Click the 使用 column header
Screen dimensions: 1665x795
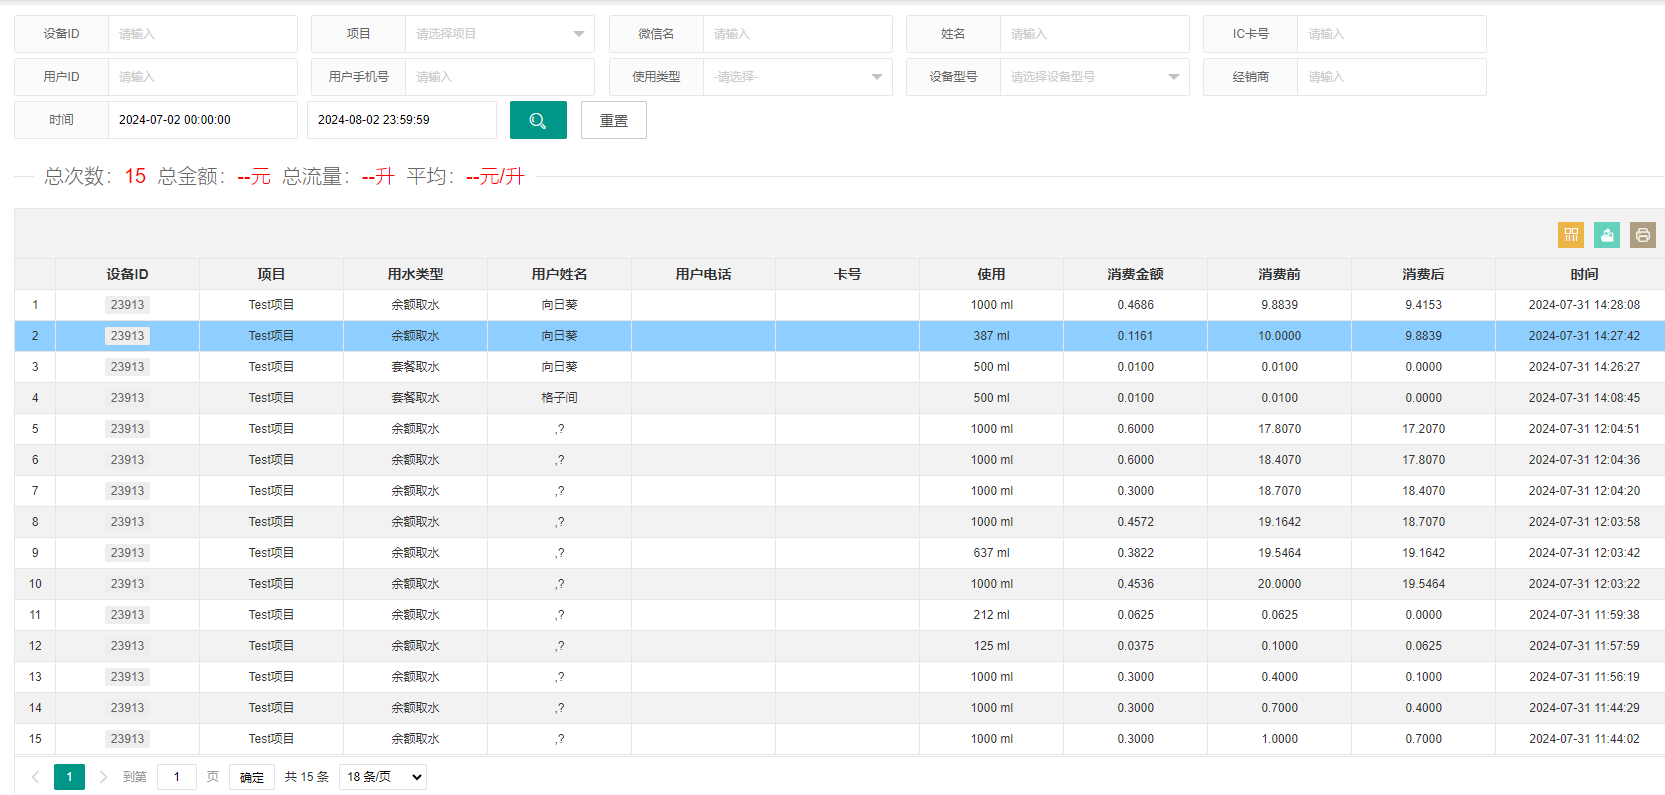[991, 274]
